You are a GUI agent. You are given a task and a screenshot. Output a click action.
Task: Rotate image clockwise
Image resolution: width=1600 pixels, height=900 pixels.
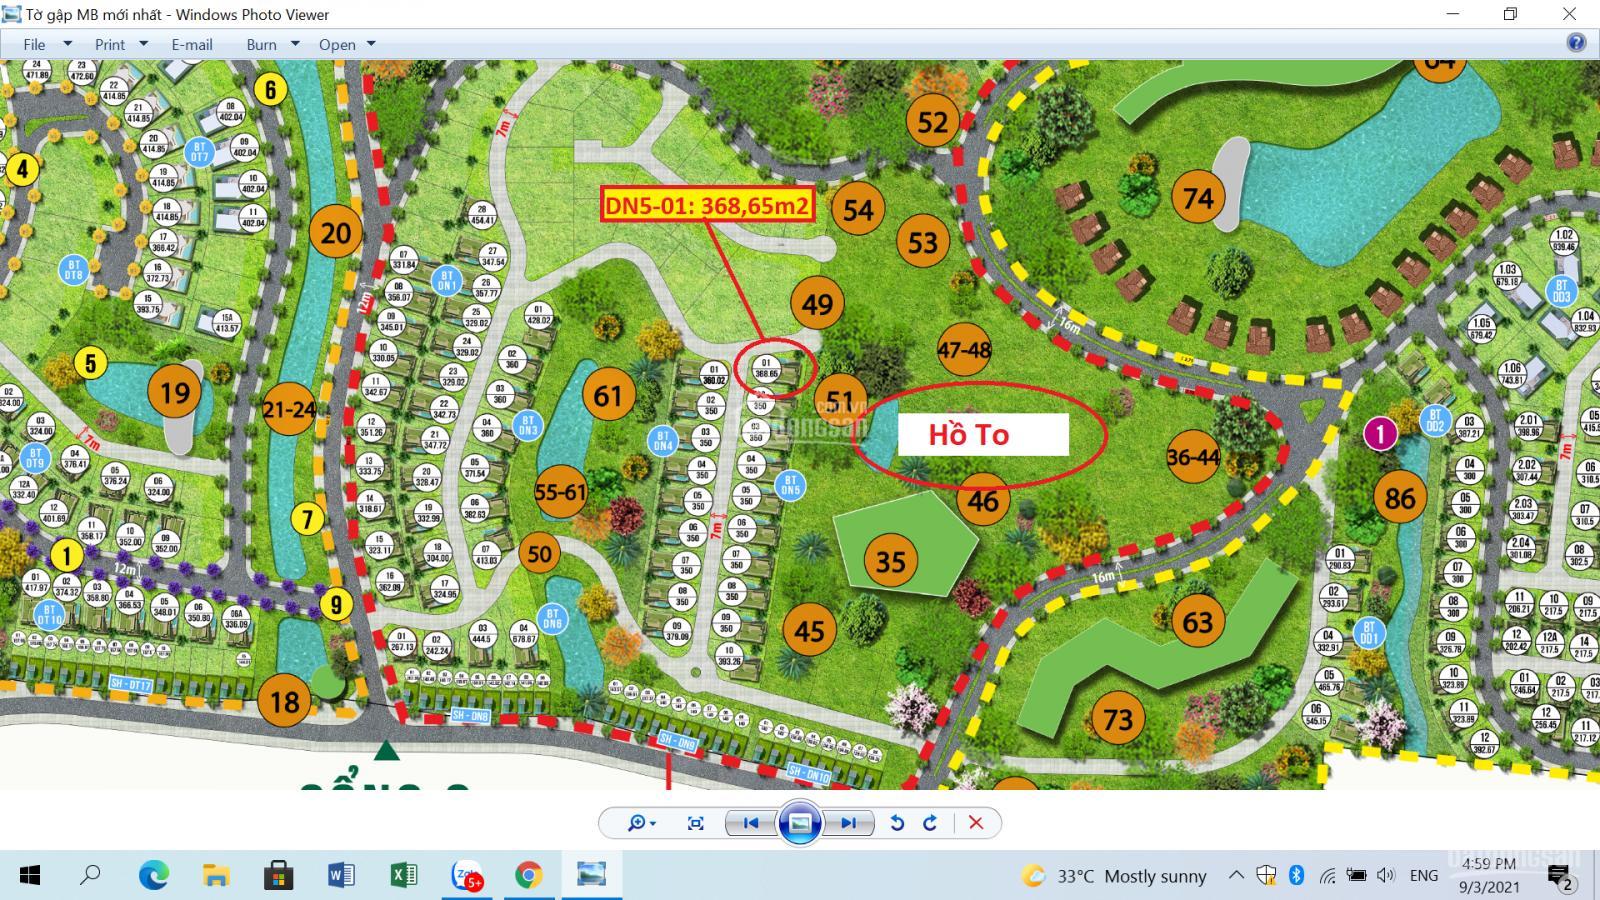click(x=930, y=823)
